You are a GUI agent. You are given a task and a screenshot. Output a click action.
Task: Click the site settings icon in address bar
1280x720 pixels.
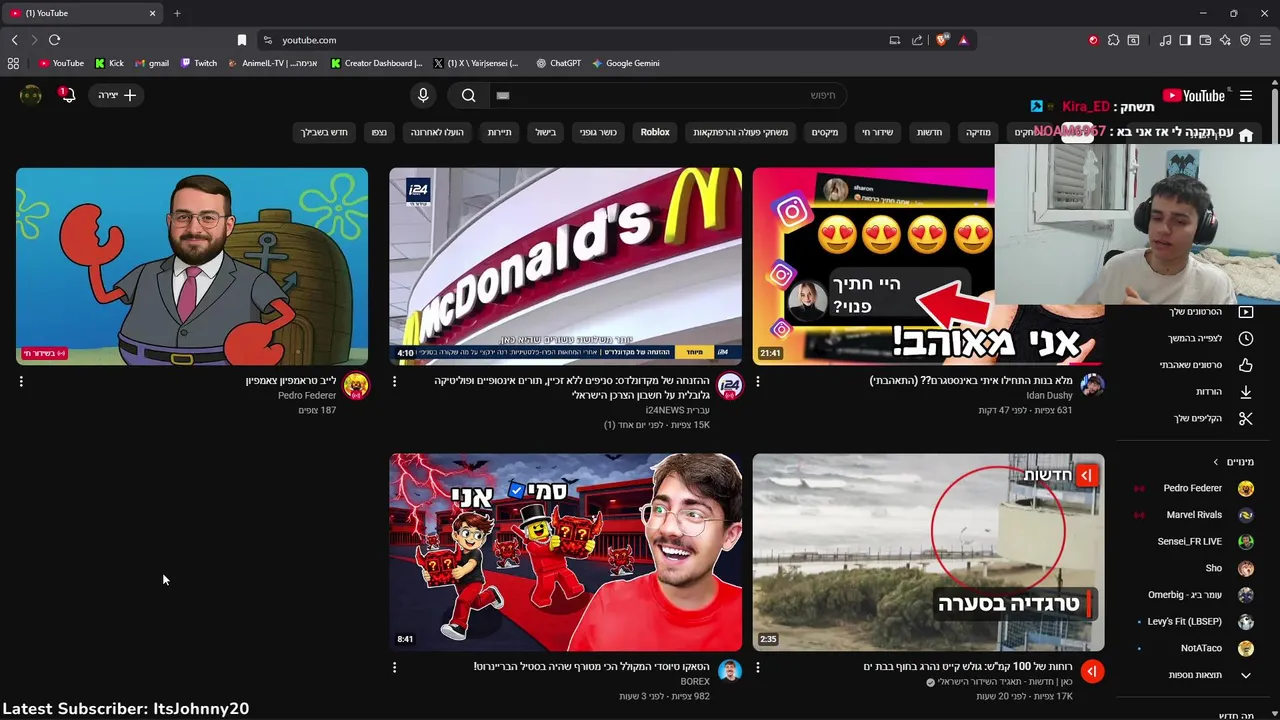267,40
